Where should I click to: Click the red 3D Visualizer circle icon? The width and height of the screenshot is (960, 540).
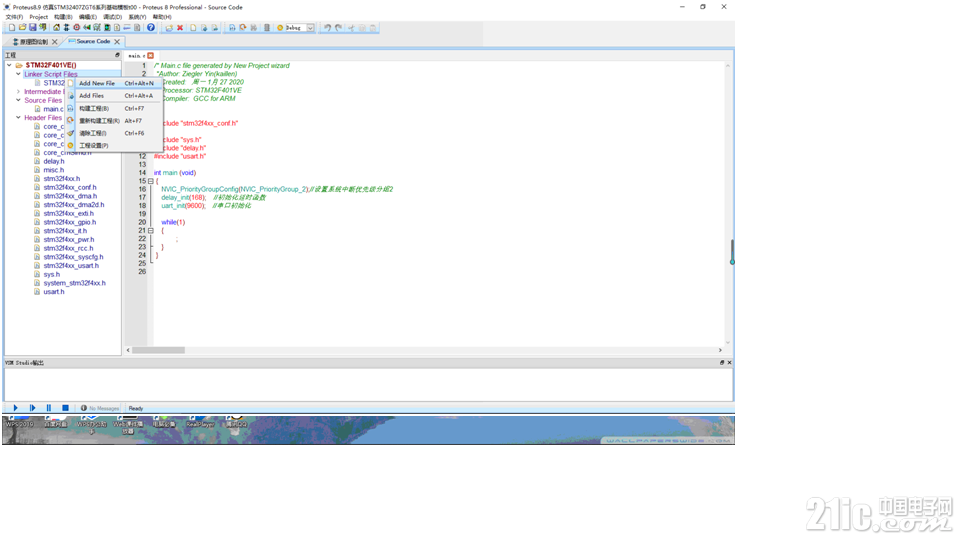point(77,28)
